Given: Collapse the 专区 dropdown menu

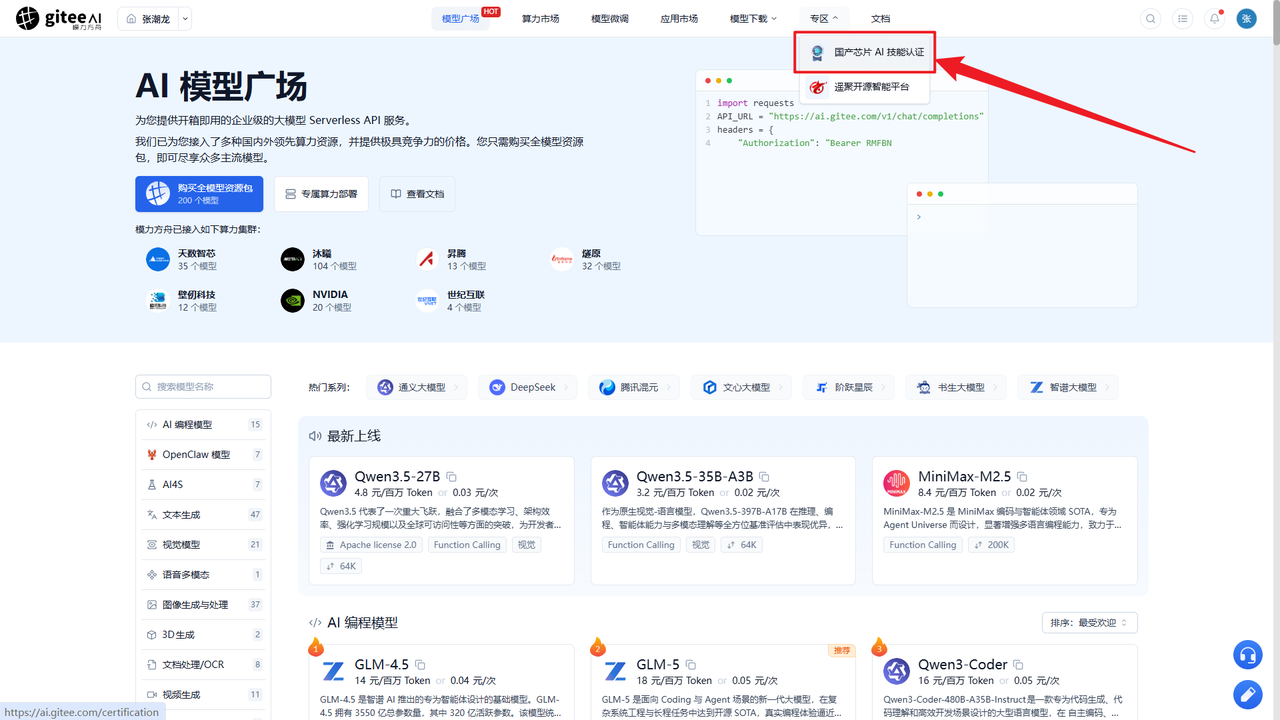Looking at the screenshot, I should pos(824,19).
